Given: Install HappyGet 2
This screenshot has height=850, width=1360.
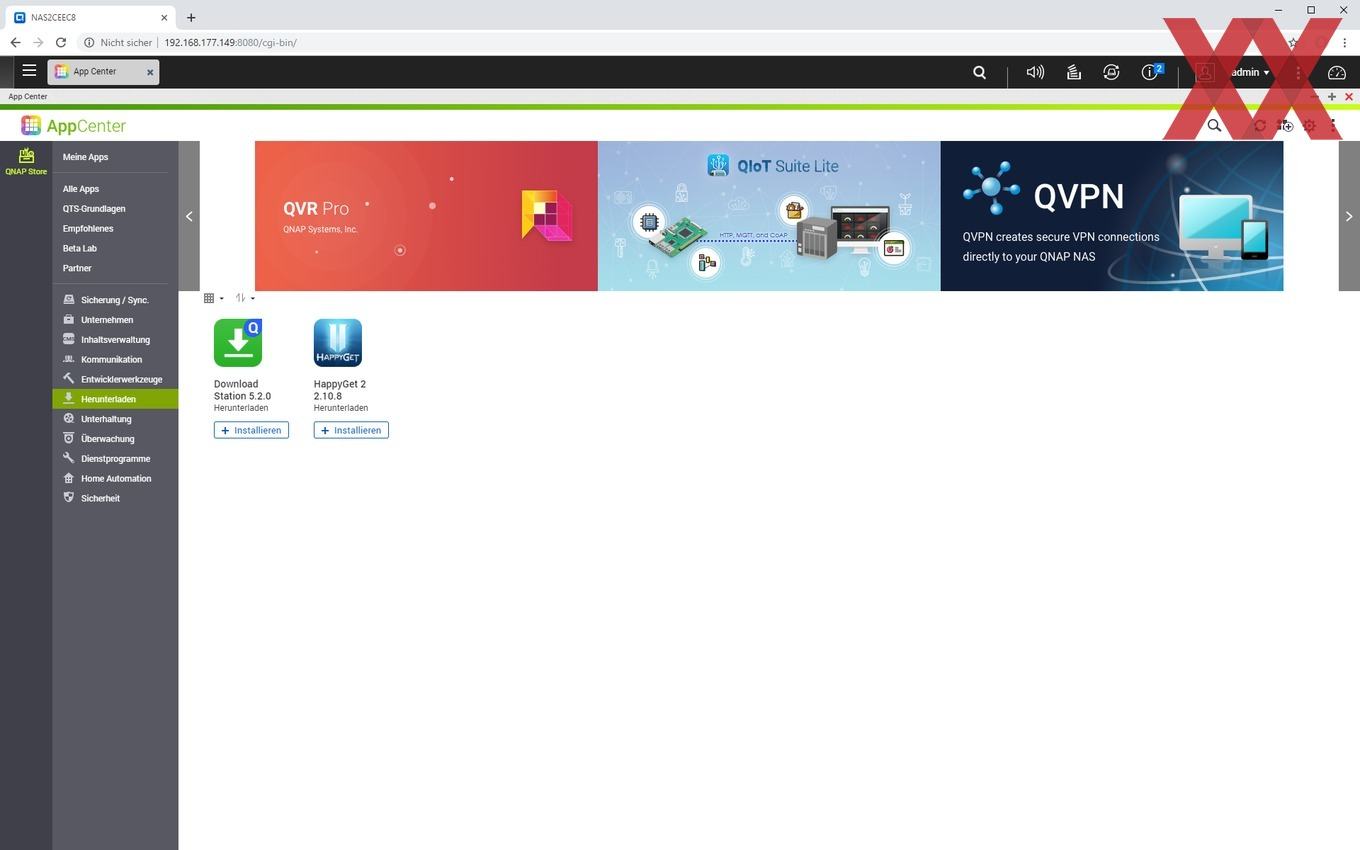Looking at the screenshot, I should click(351, 430).
